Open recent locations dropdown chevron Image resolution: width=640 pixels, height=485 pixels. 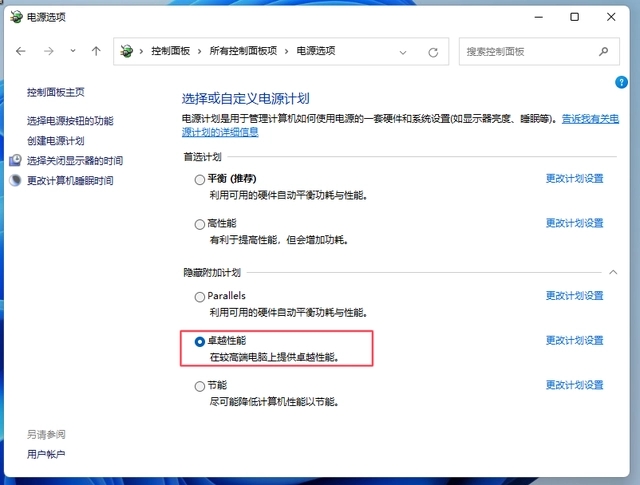pos(73,51)
